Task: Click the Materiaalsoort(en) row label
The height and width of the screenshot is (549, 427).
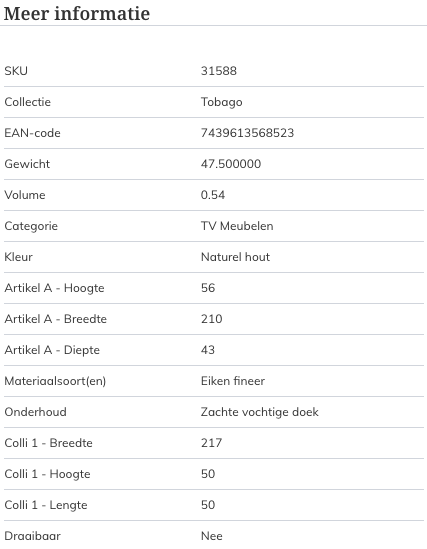Action: coord(55,381)
